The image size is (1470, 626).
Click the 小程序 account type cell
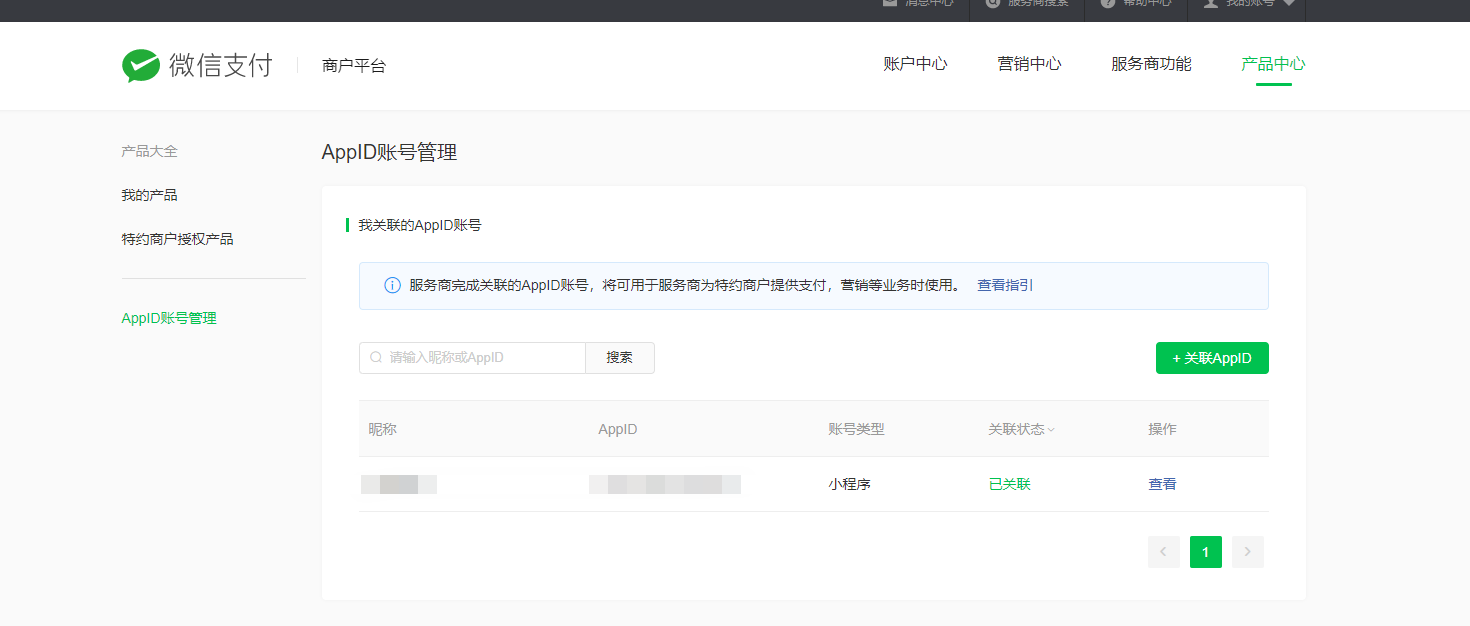point(849,484)
